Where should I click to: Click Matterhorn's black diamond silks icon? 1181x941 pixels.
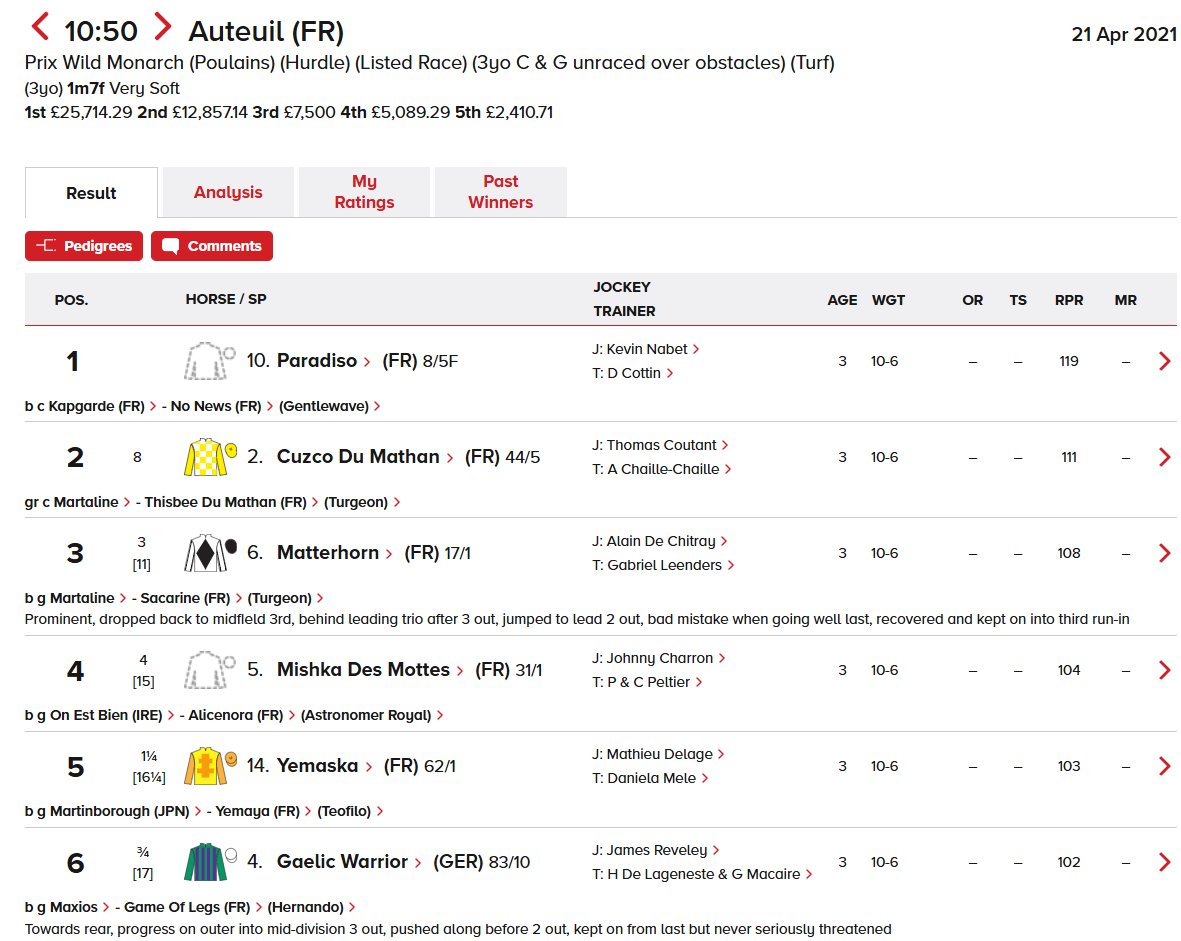pos(210,553)
